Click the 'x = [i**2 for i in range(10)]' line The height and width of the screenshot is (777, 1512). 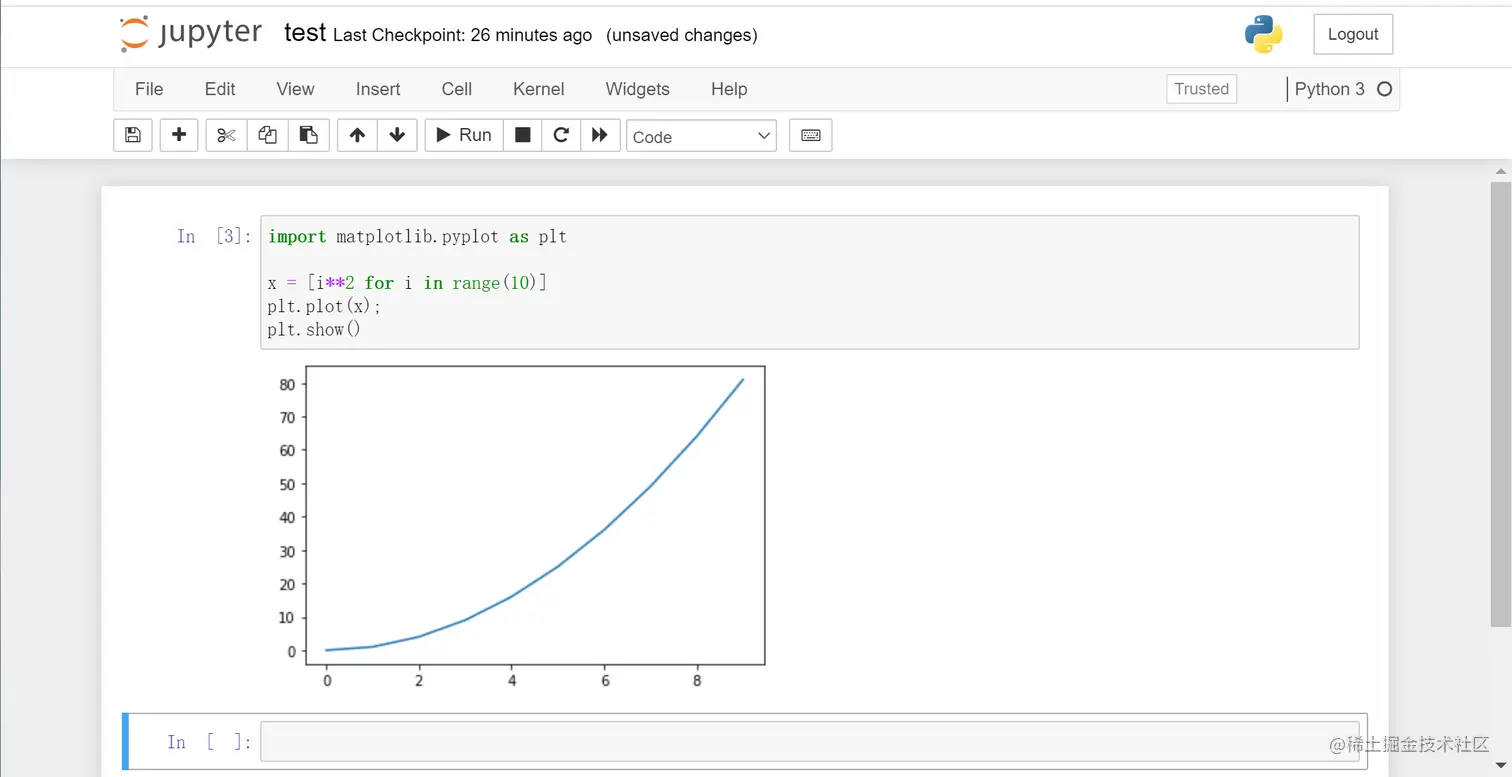point(408,283)
